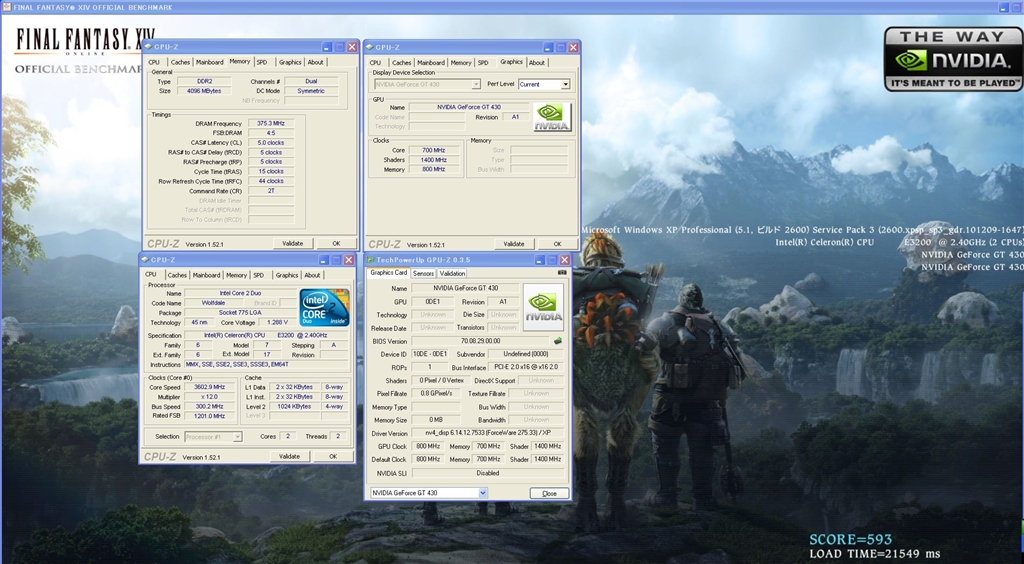
Task: Click the BIOS Version 70.08.29.00.00 field
Action: coord(481,341)
